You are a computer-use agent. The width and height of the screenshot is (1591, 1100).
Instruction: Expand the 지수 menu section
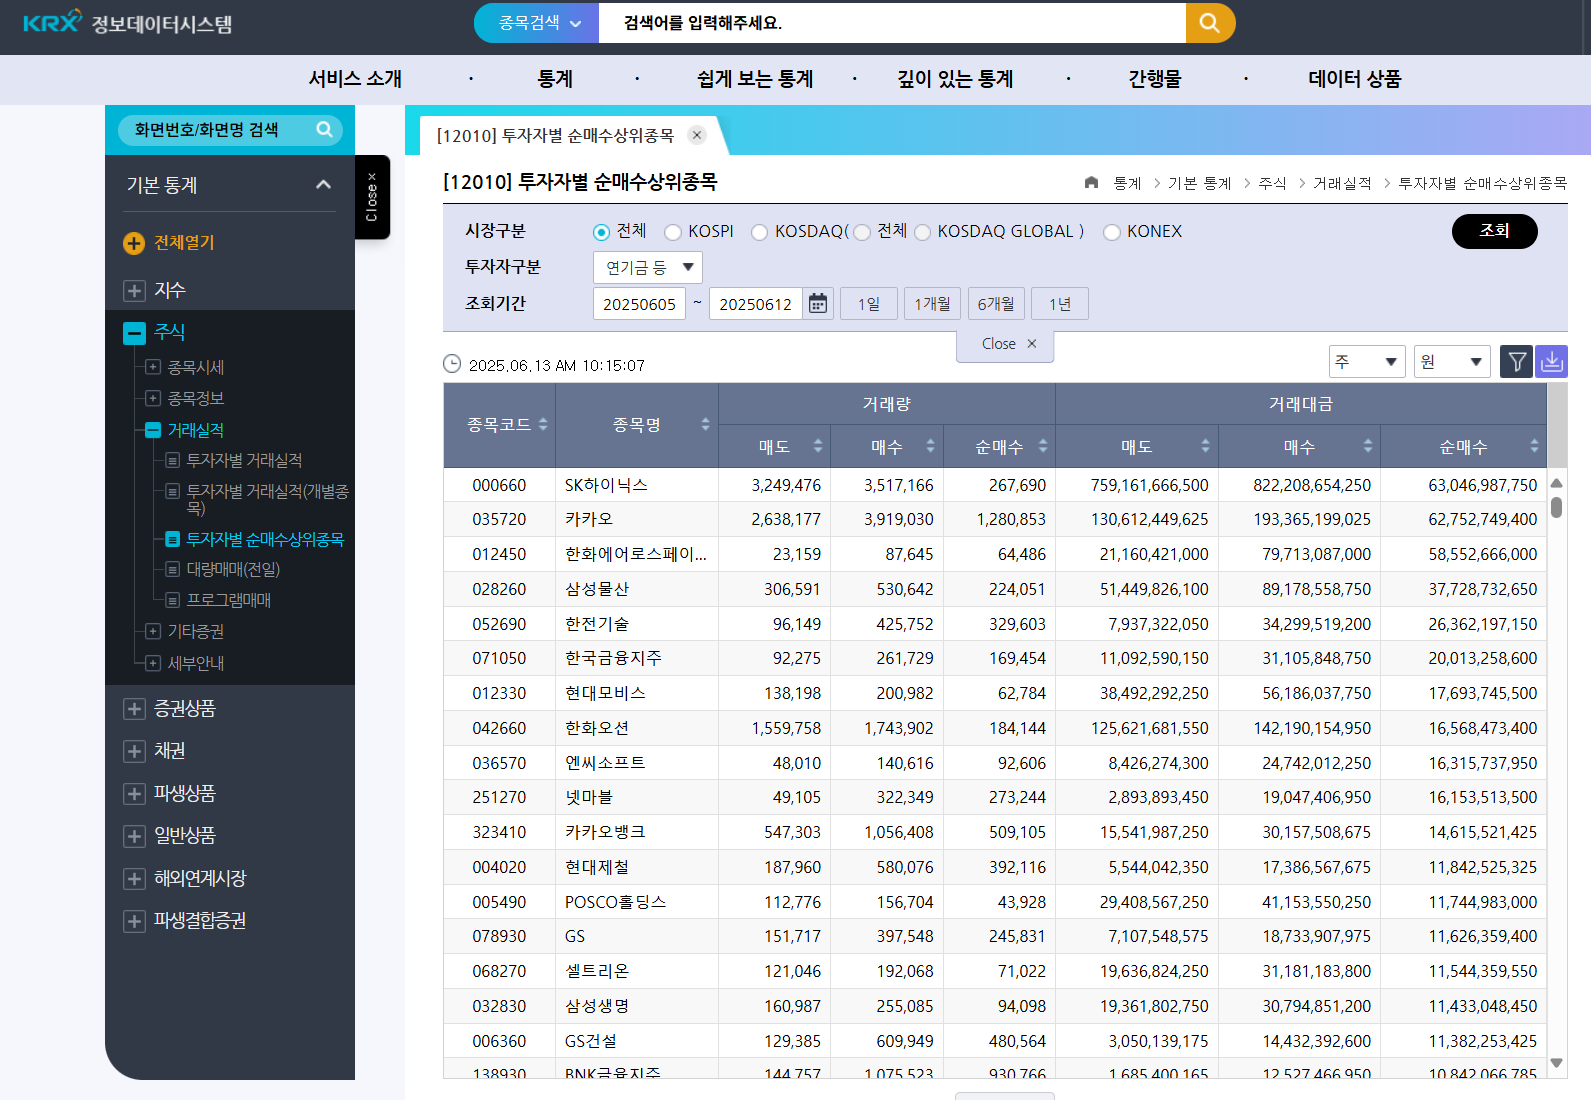134,290
